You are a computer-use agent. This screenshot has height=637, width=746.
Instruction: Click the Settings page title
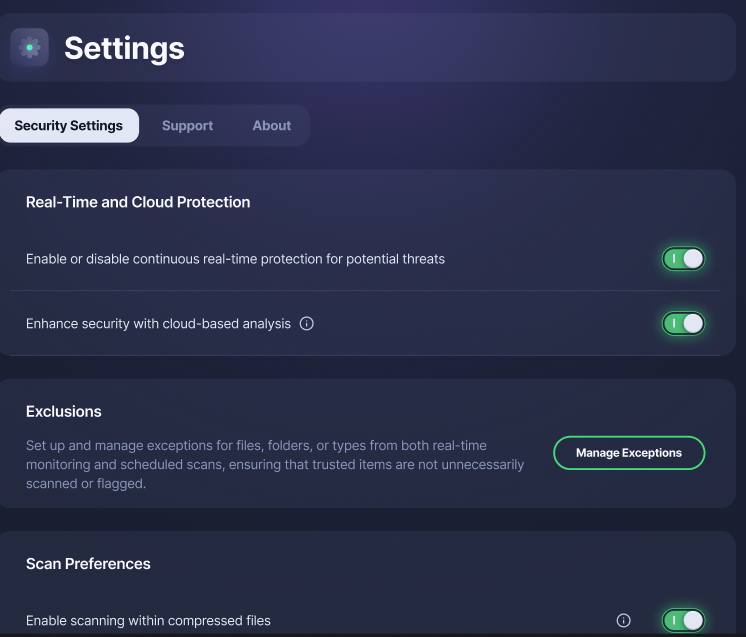pos(124,49)
